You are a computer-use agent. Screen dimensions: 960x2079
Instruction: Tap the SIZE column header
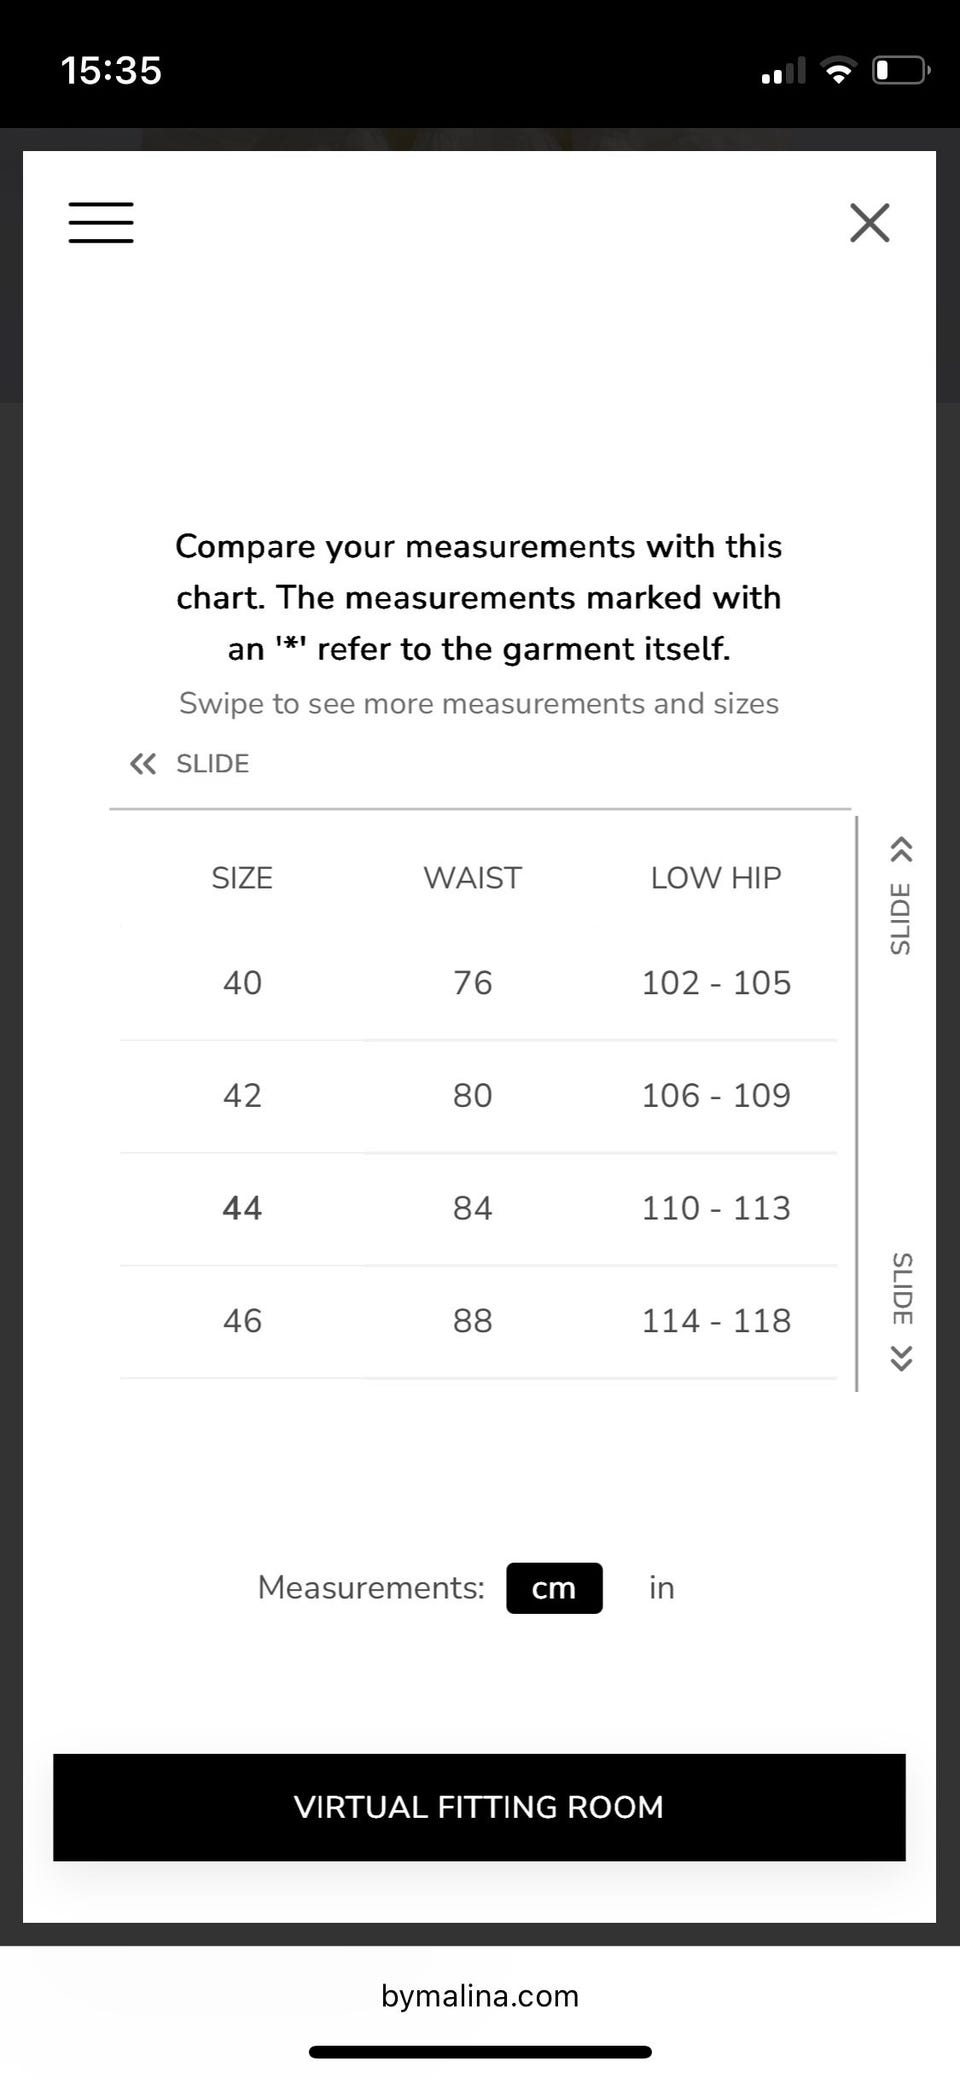(242, 878)
